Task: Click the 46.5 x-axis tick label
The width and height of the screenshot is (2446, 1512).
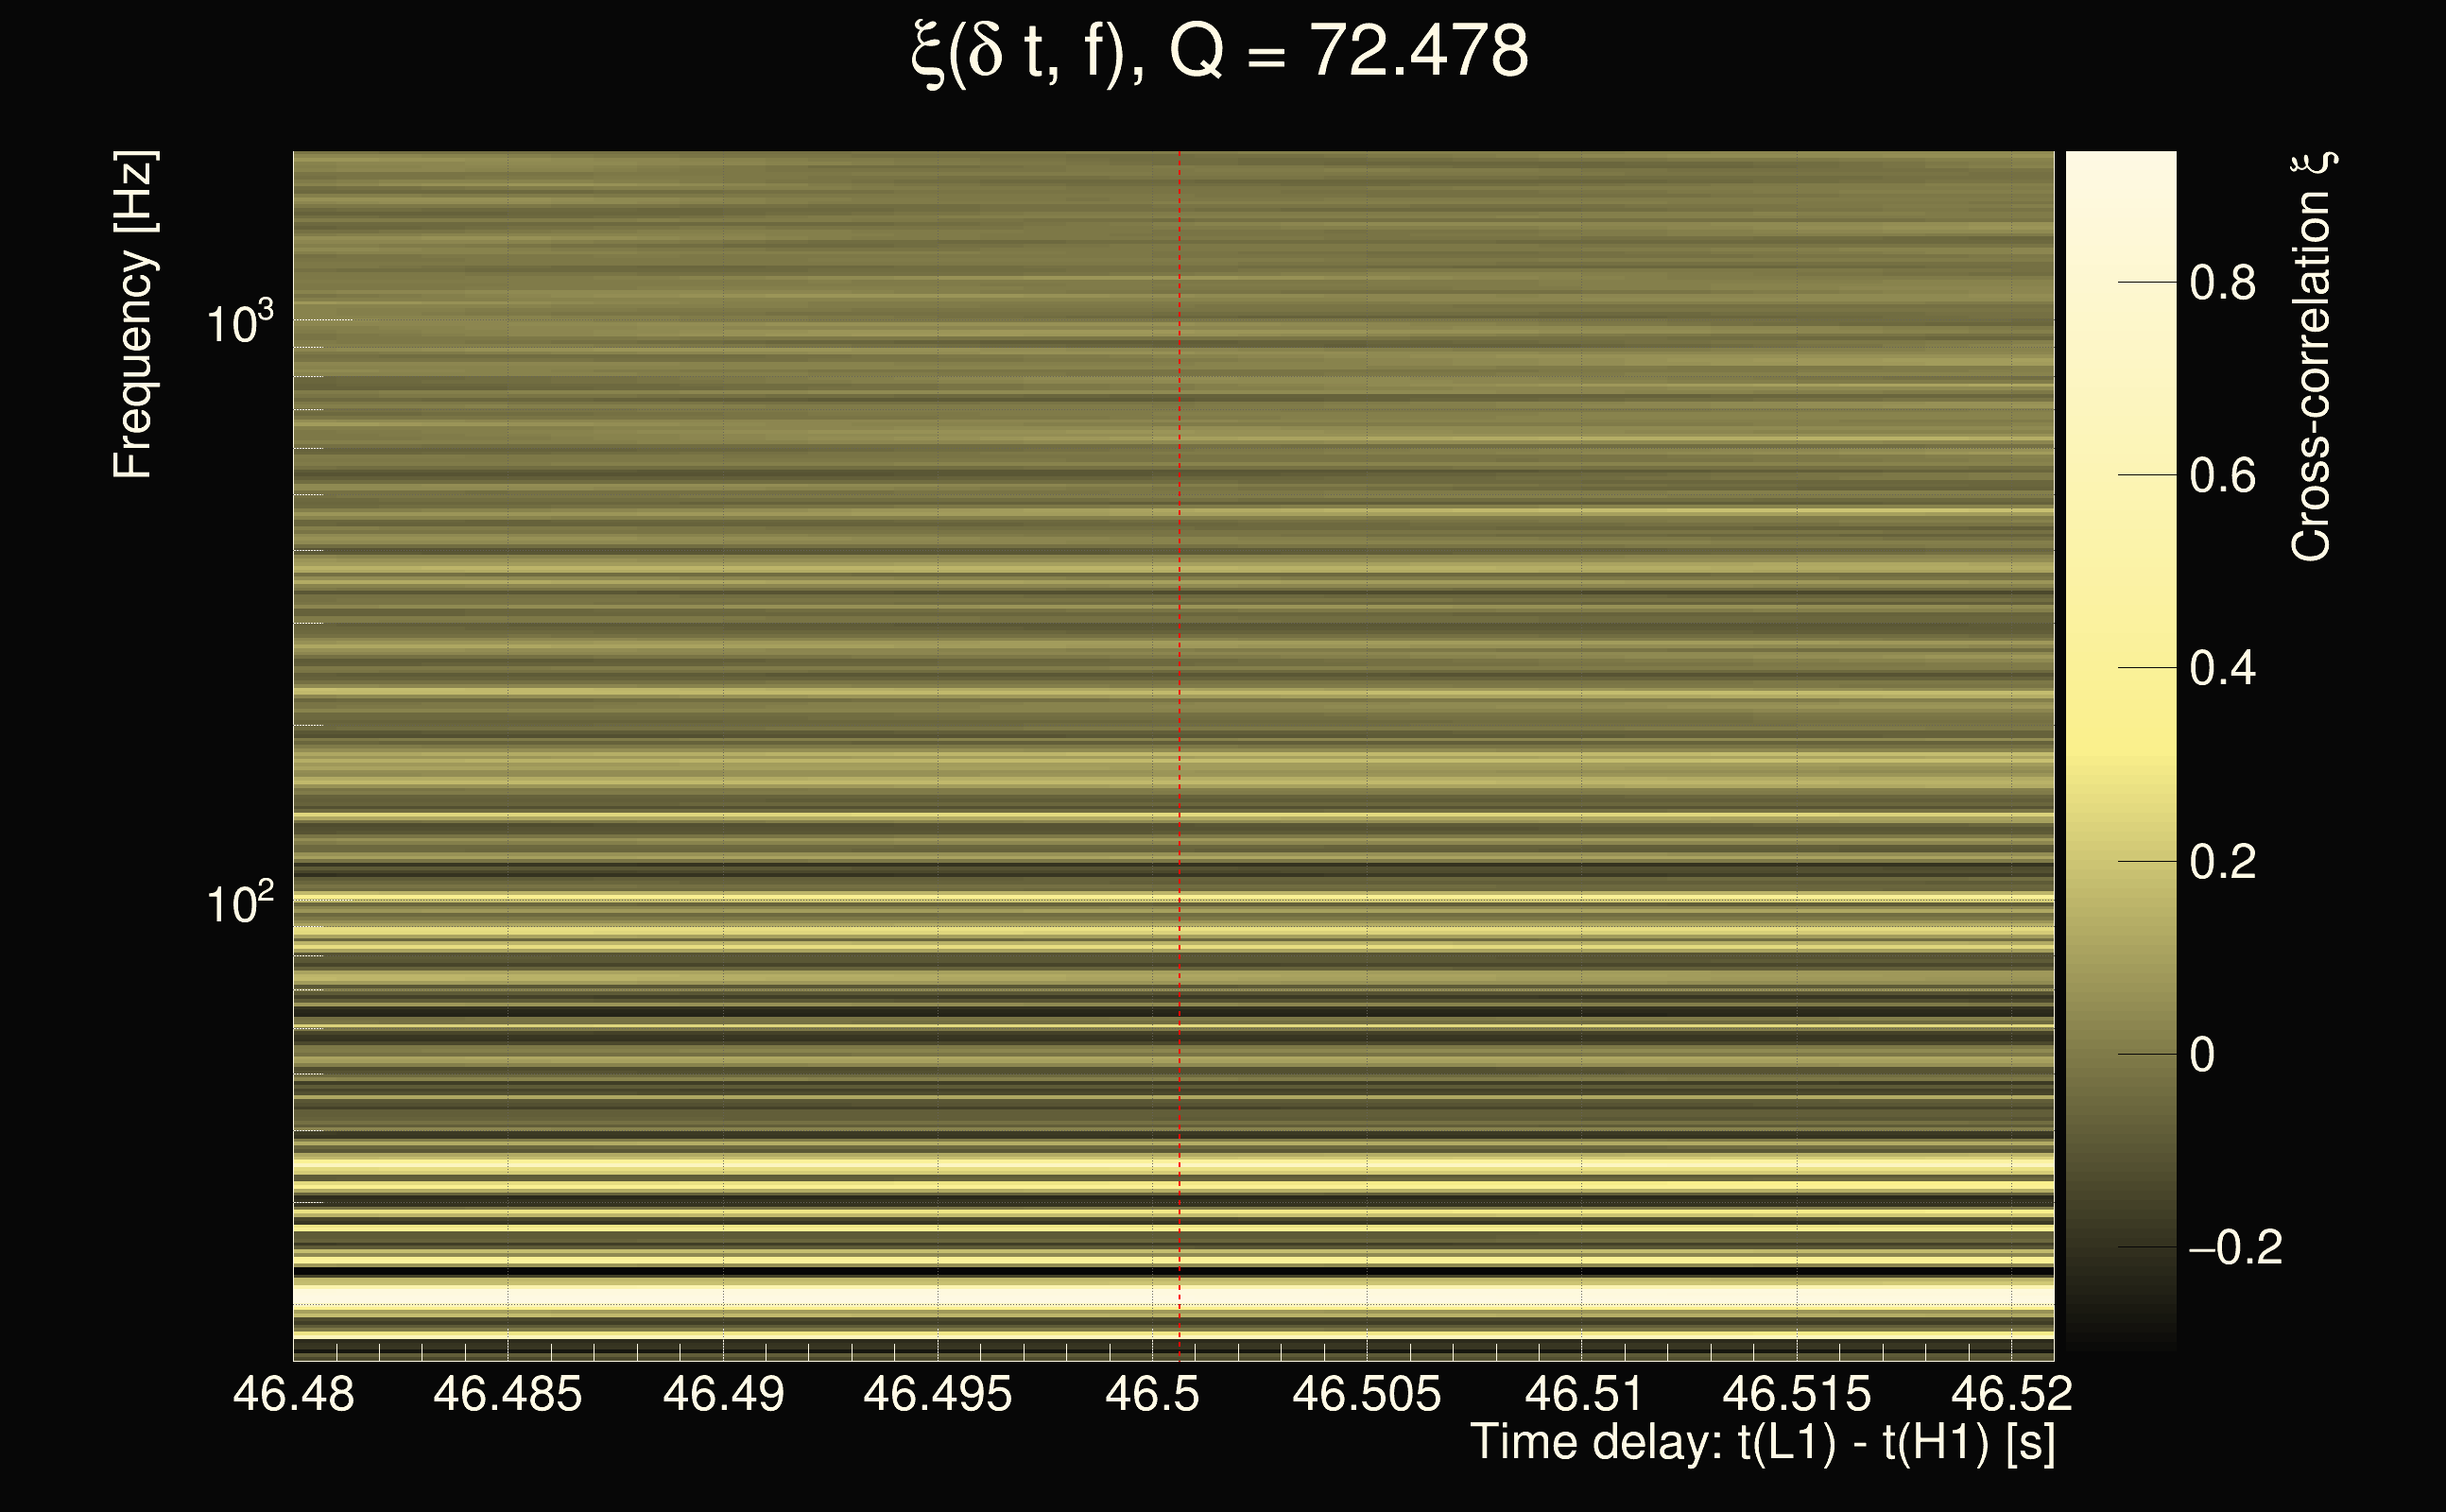Action: point(1152,1394)
